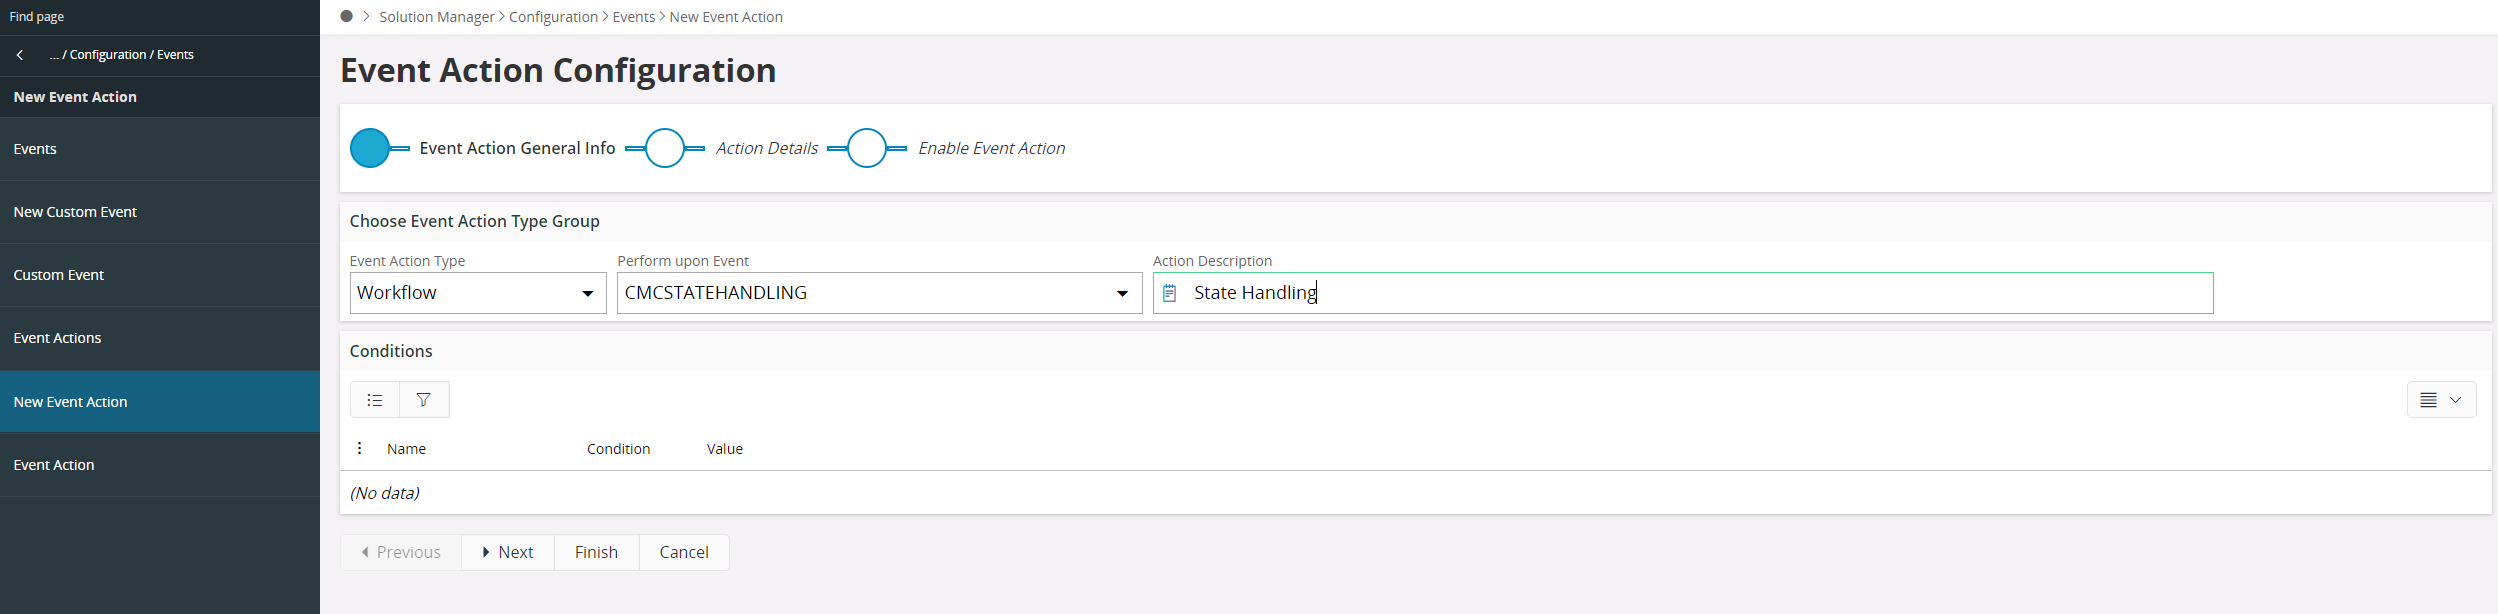Focus the Action Description text field
Image resolution: width=2498 pixels, height=614 pixels.
tap(1700, 293)
